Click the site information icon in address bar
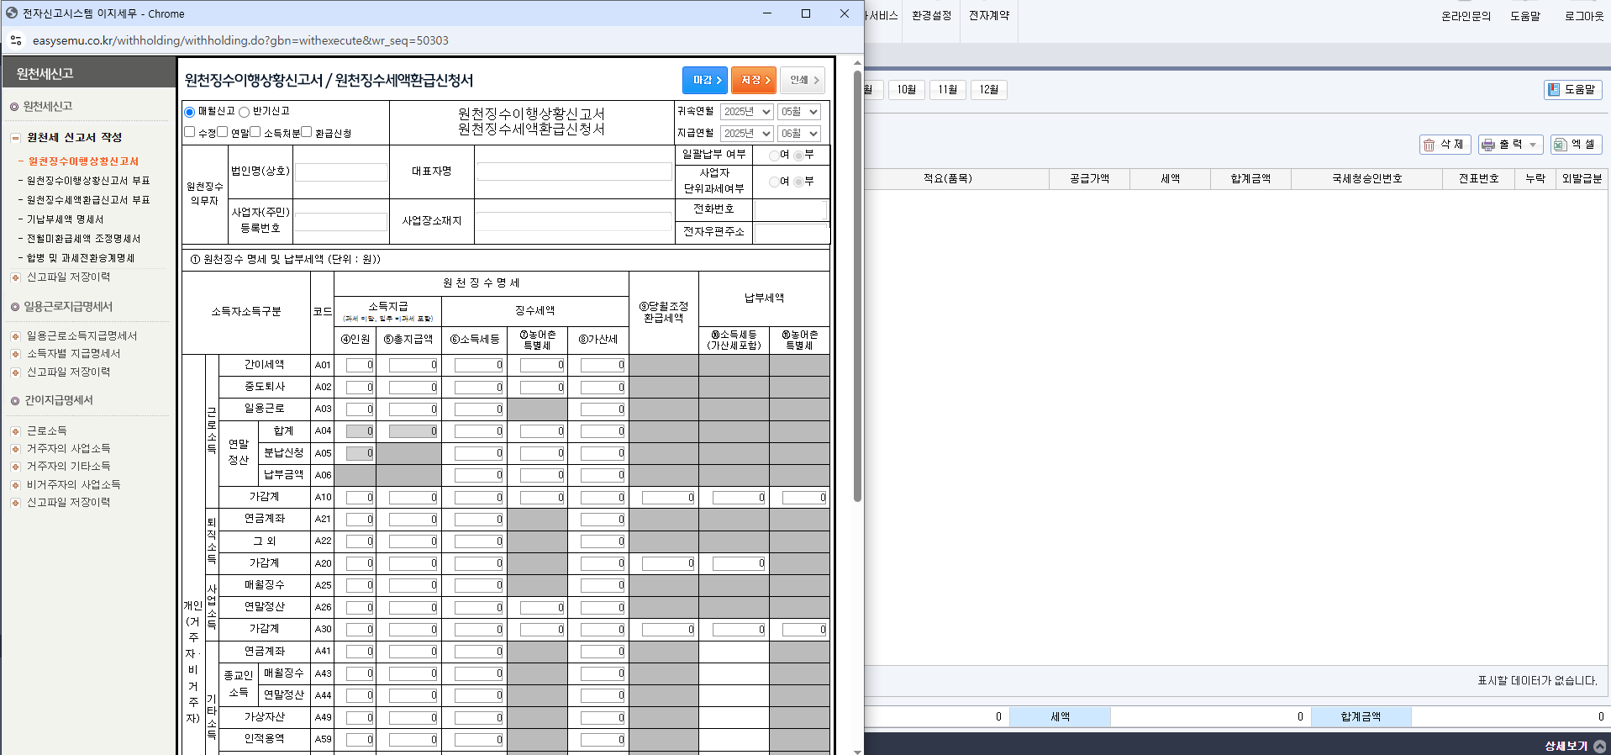The height and width of the screenshot is (755, 1611). pyautogui.click(x=15, y=41)
